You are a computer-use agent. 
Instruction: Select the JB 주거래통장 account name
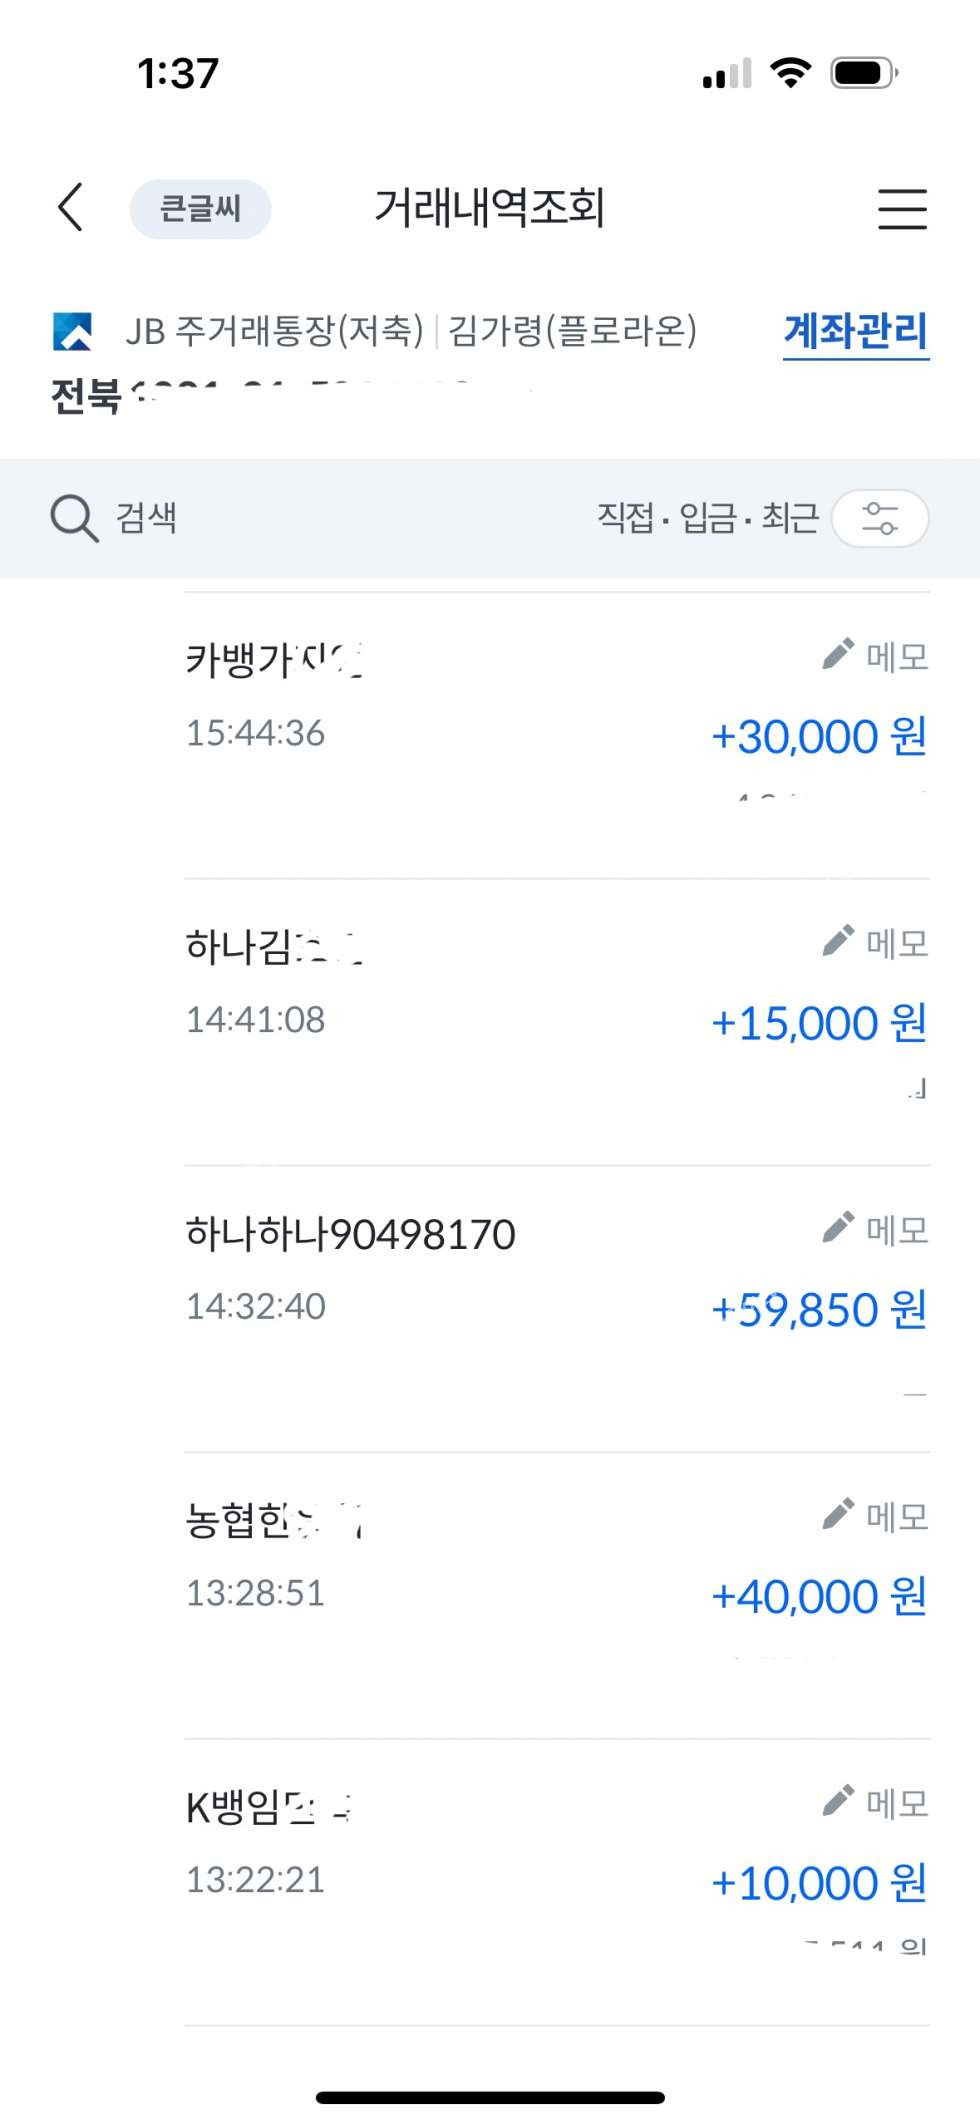[x=275, y=331]
